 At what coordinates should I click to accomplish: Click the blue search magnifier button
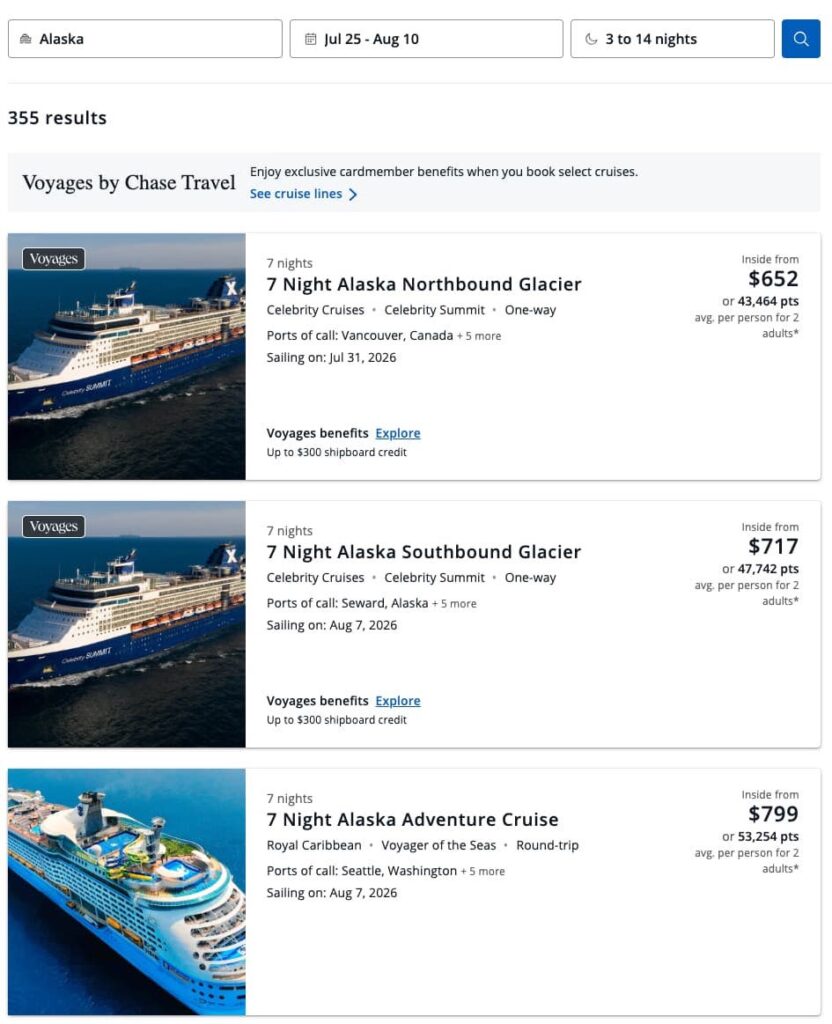click(x=801, y=38)
